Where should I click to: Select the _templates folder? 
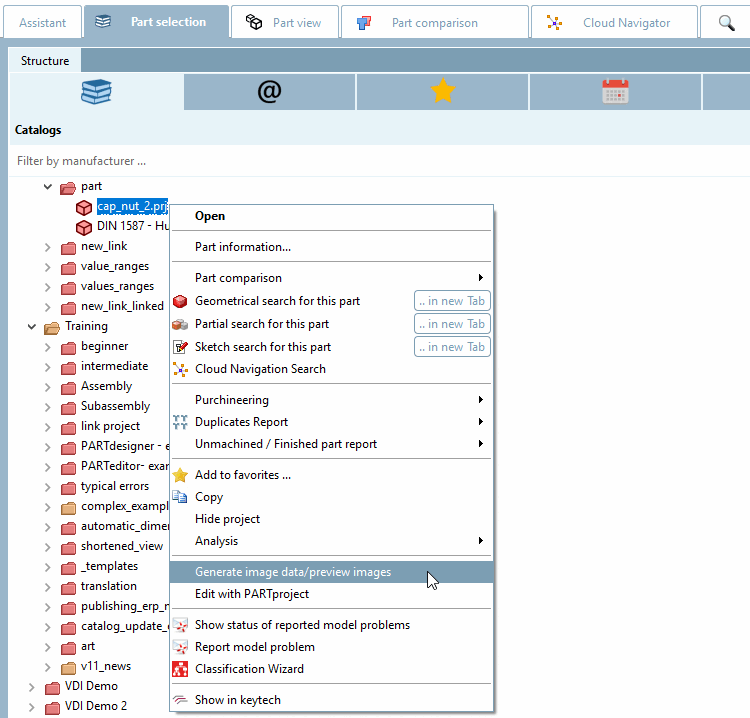coord(110,566)
